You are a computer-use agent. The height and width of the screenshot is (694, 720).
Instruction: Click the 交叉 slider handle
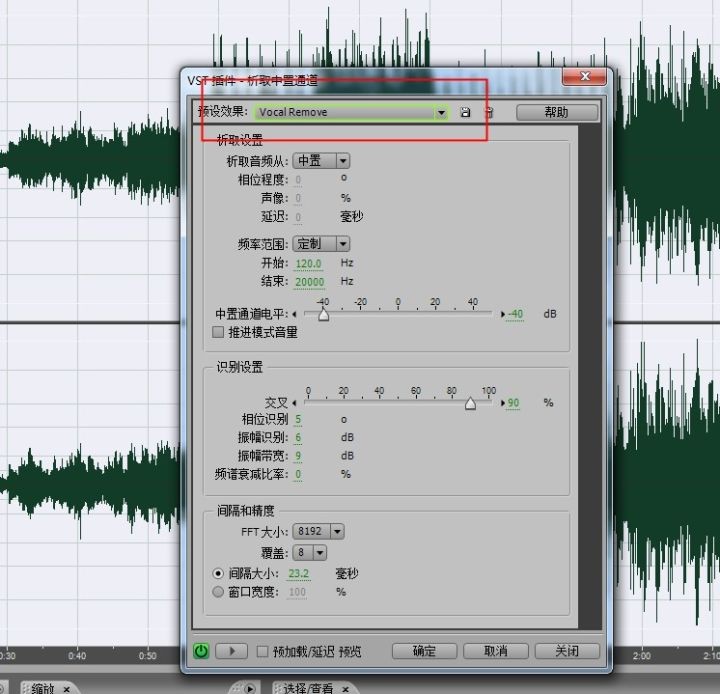point(470,403)
